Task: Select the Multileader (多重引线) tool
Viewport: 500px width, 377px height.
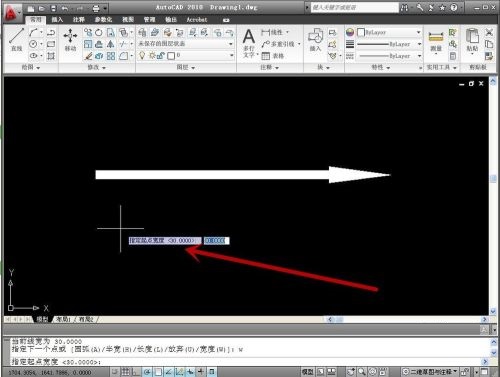Action: click(278, 44)
